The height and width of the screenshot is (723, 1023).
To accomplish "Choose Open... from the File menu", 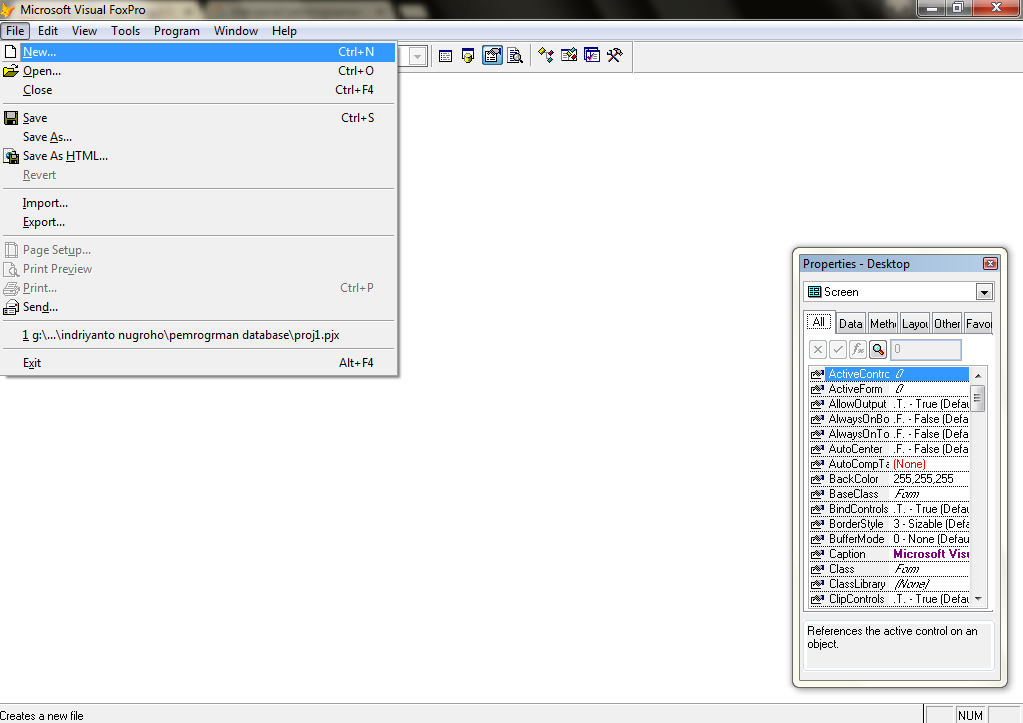I will (x=199, y=71).
